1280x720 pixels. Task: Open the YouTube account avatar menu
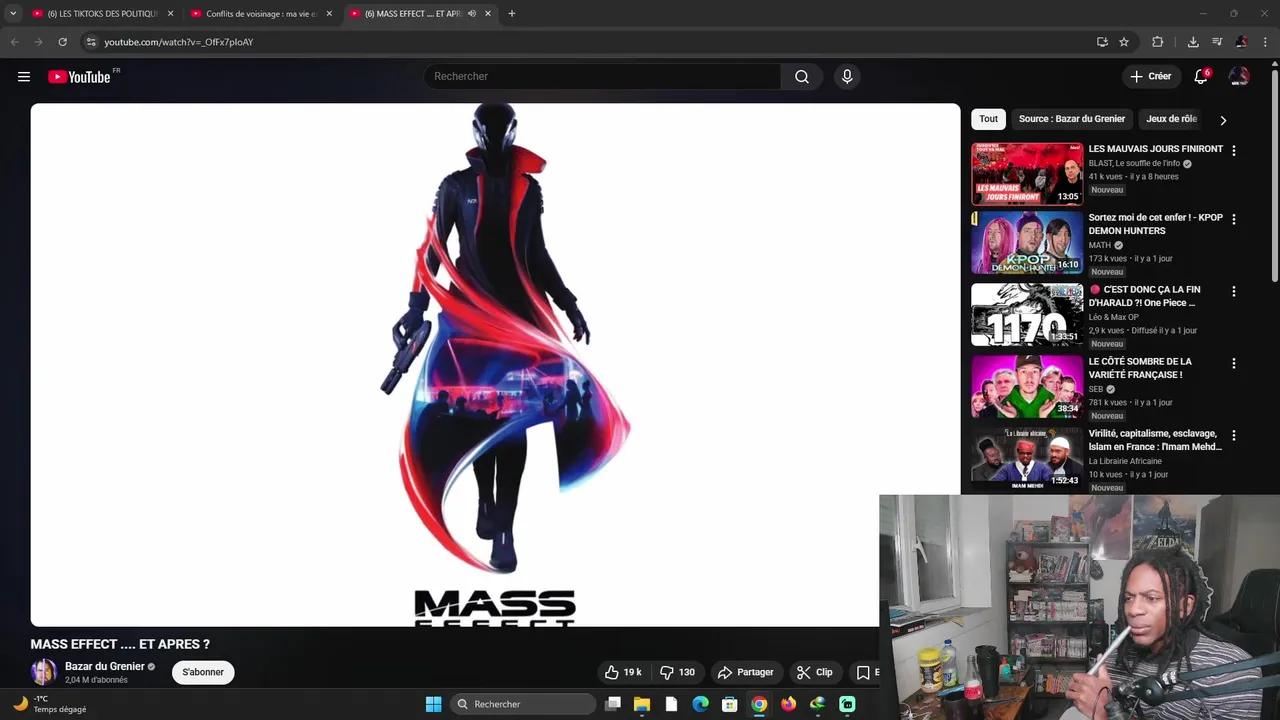click(x=1239, y=77)
